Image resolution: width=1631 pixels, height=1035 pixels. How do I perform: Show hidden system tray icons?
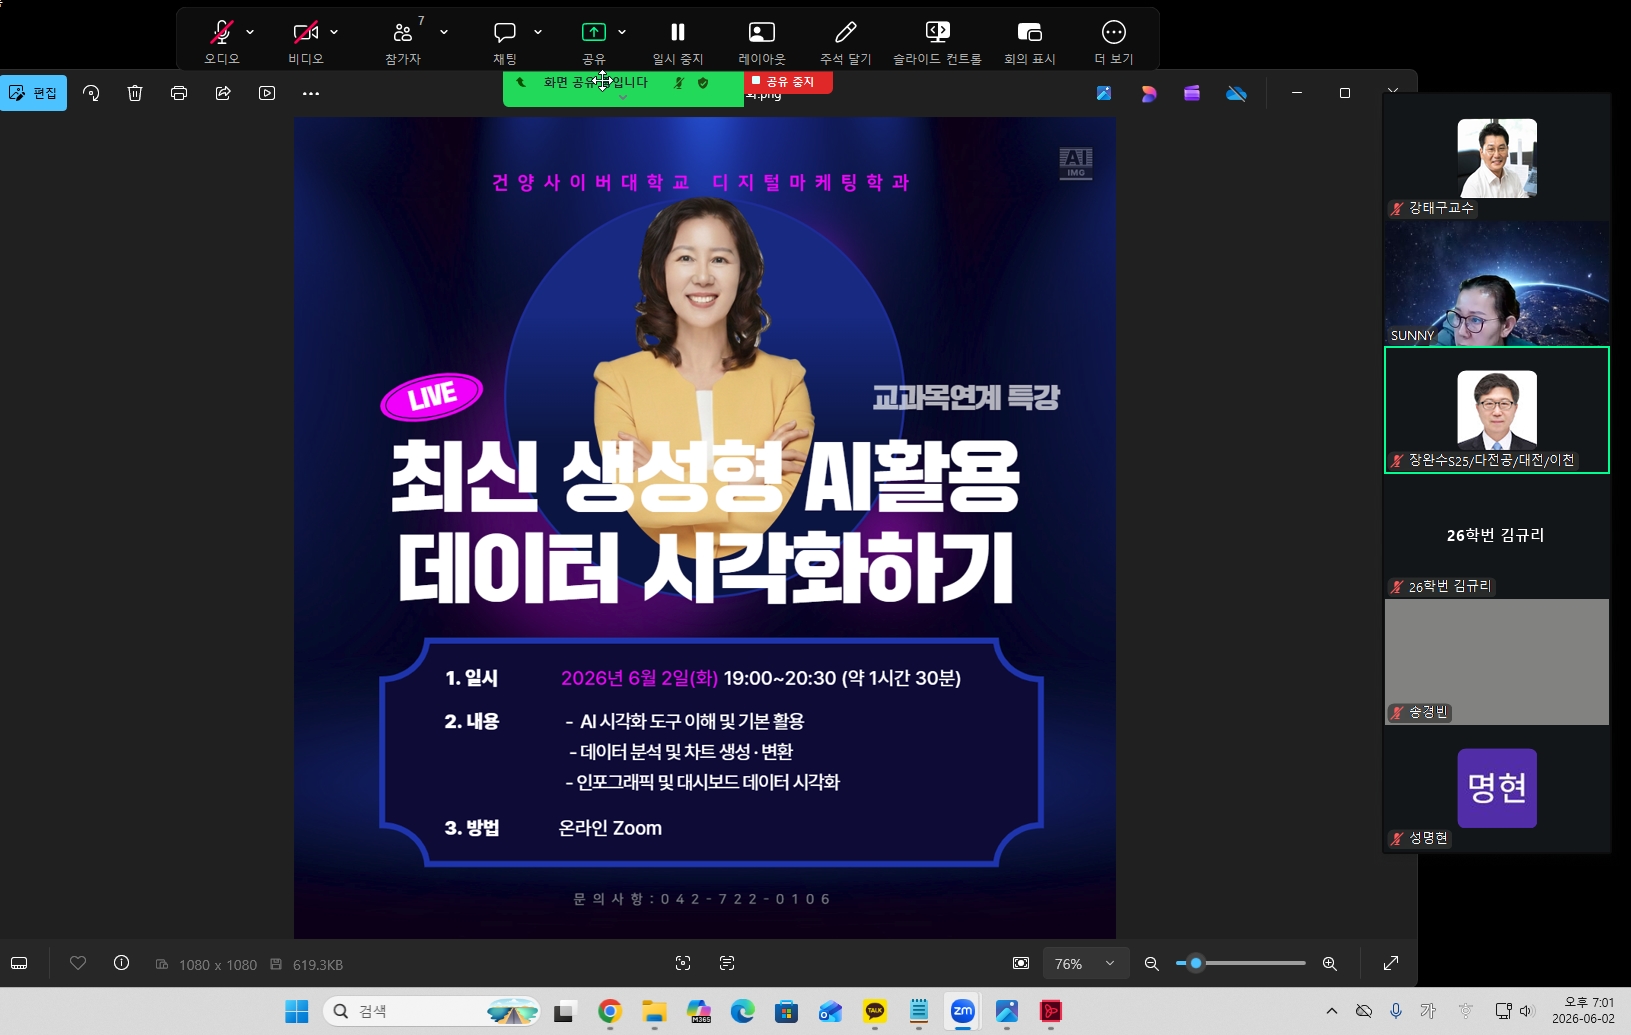tap(1332, 1011)
